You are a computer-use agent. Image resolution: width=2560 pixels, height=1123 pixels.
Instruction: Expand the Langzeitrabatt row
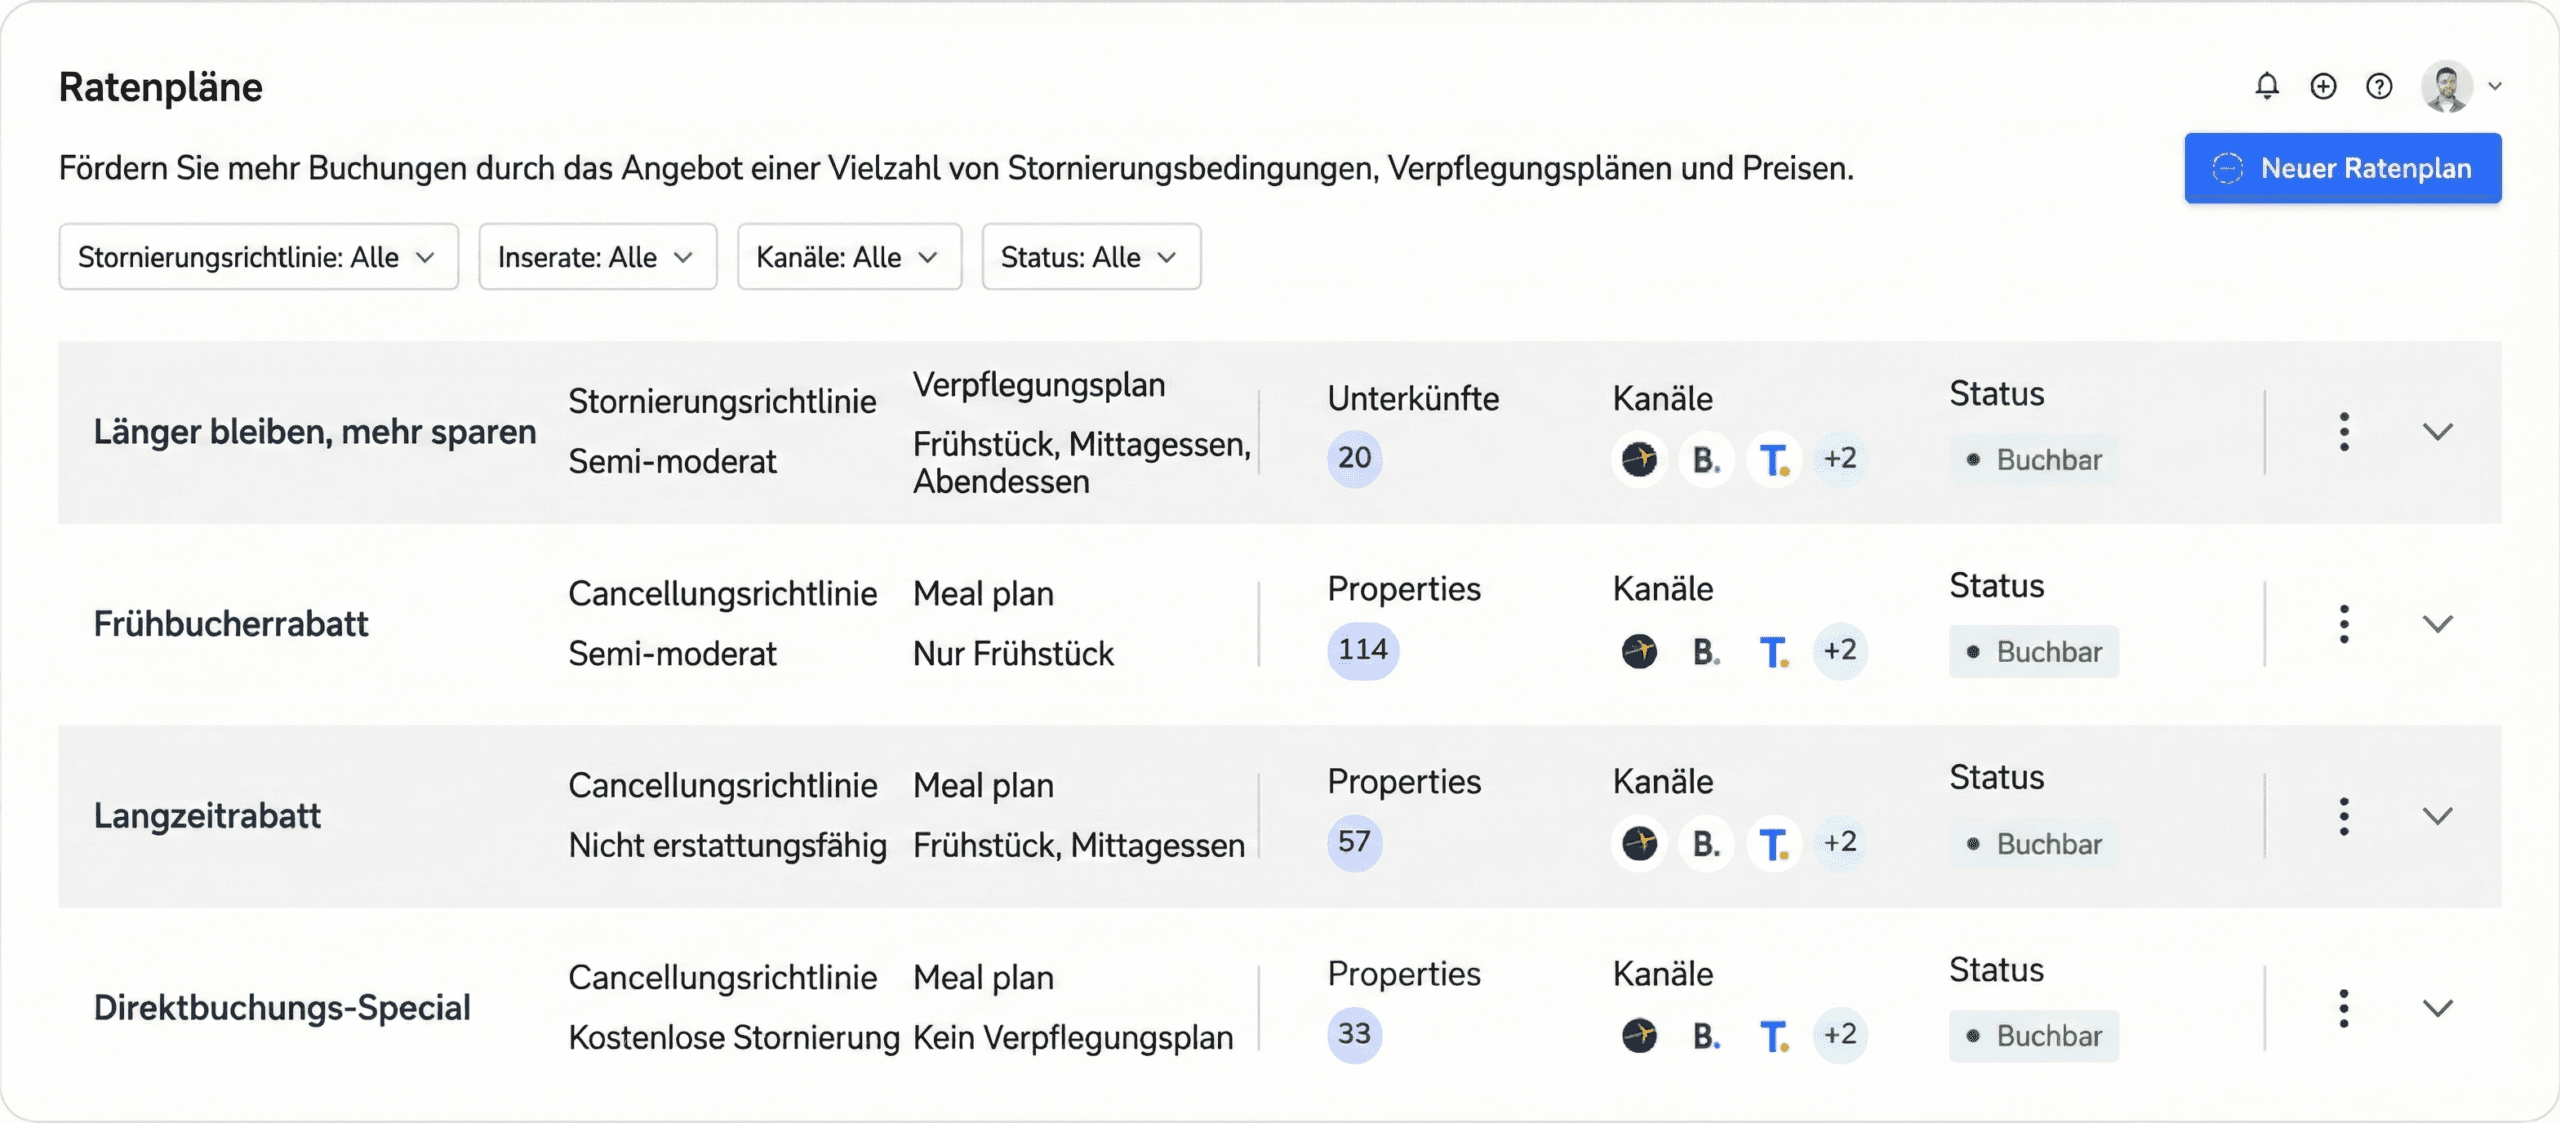[x=2438, y=816]
